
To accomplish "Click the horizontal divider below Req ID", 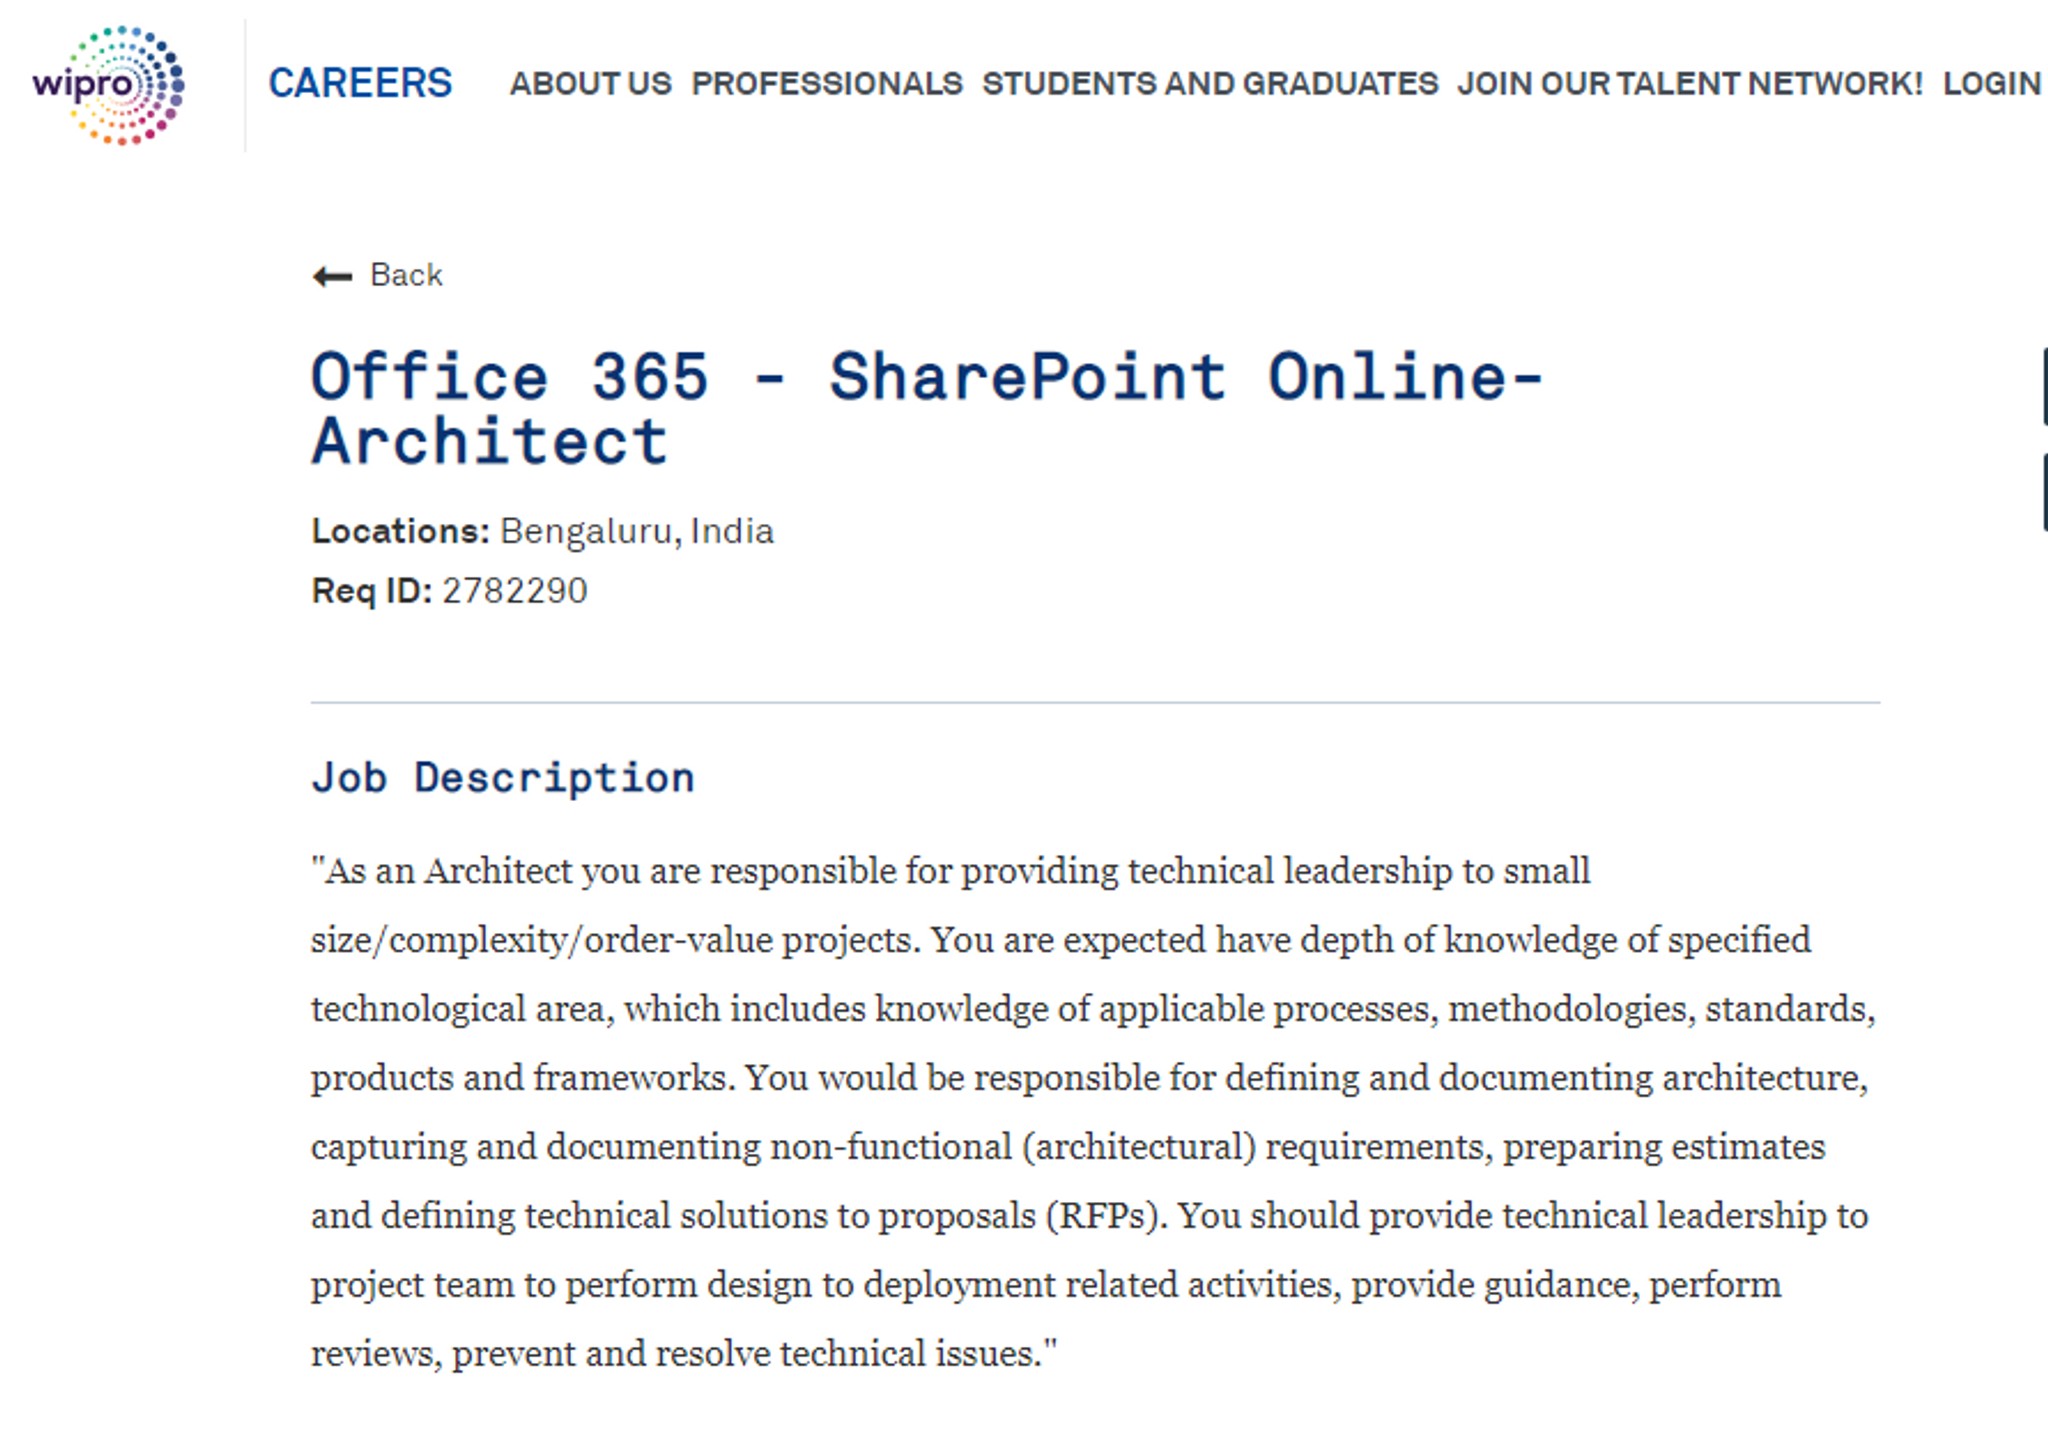I will (x=1095, y=703).
